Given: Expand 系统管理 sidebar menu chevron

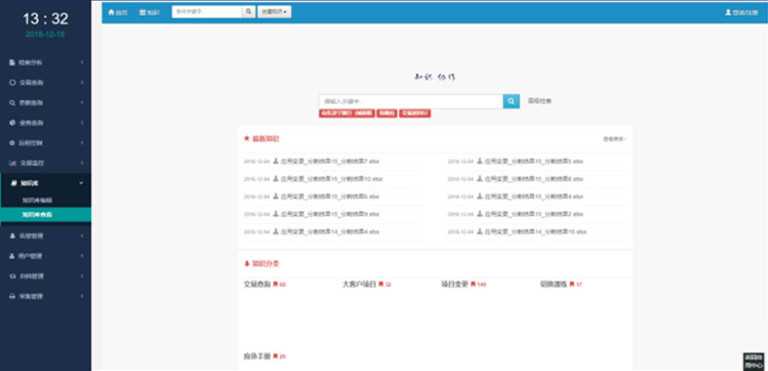Looking at the screenshot, I should (x=82, y=236).
